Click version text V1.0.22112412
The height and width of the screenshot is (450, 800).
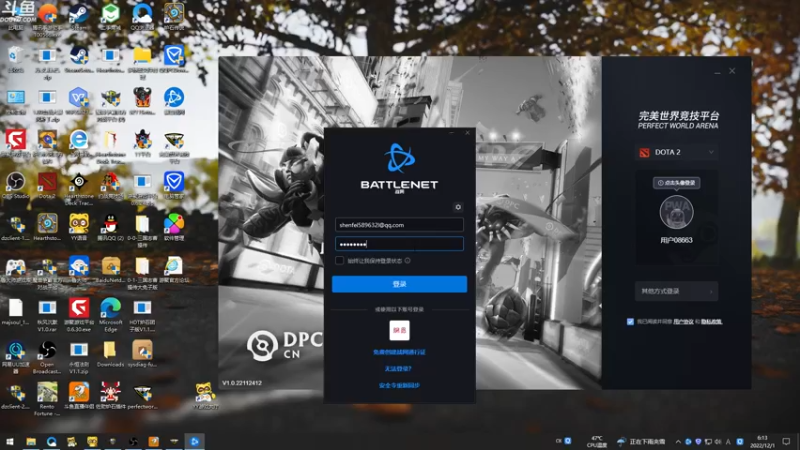tap(242, 383)
